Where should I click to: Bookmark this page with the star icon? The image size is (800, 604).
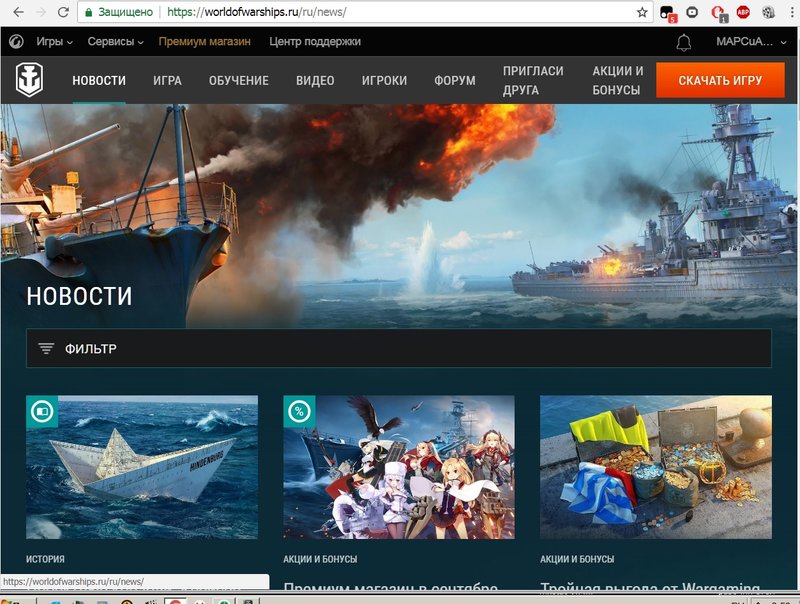click(x=642, y=12)
